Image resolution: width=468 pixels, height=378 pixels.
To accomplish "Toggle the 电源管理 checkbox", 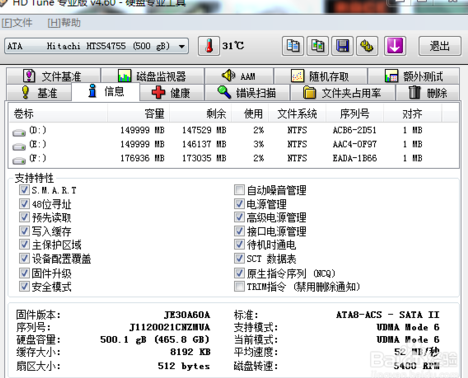I will click(x=239, y=203).
